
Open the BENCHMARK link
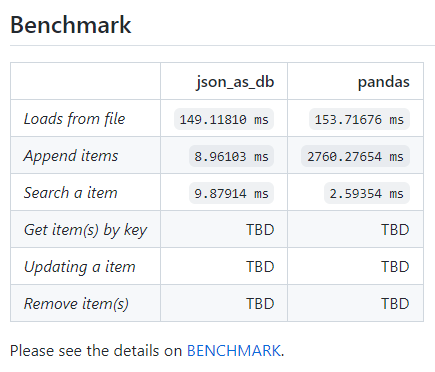coord(234,351)
